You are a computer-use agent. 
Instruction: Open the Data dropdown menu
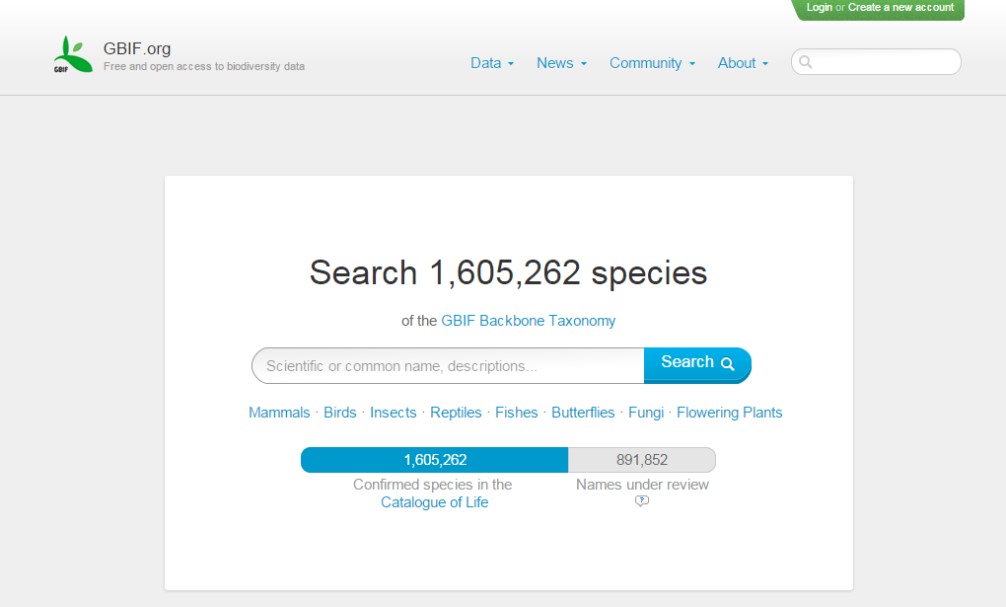coord(491,63)
